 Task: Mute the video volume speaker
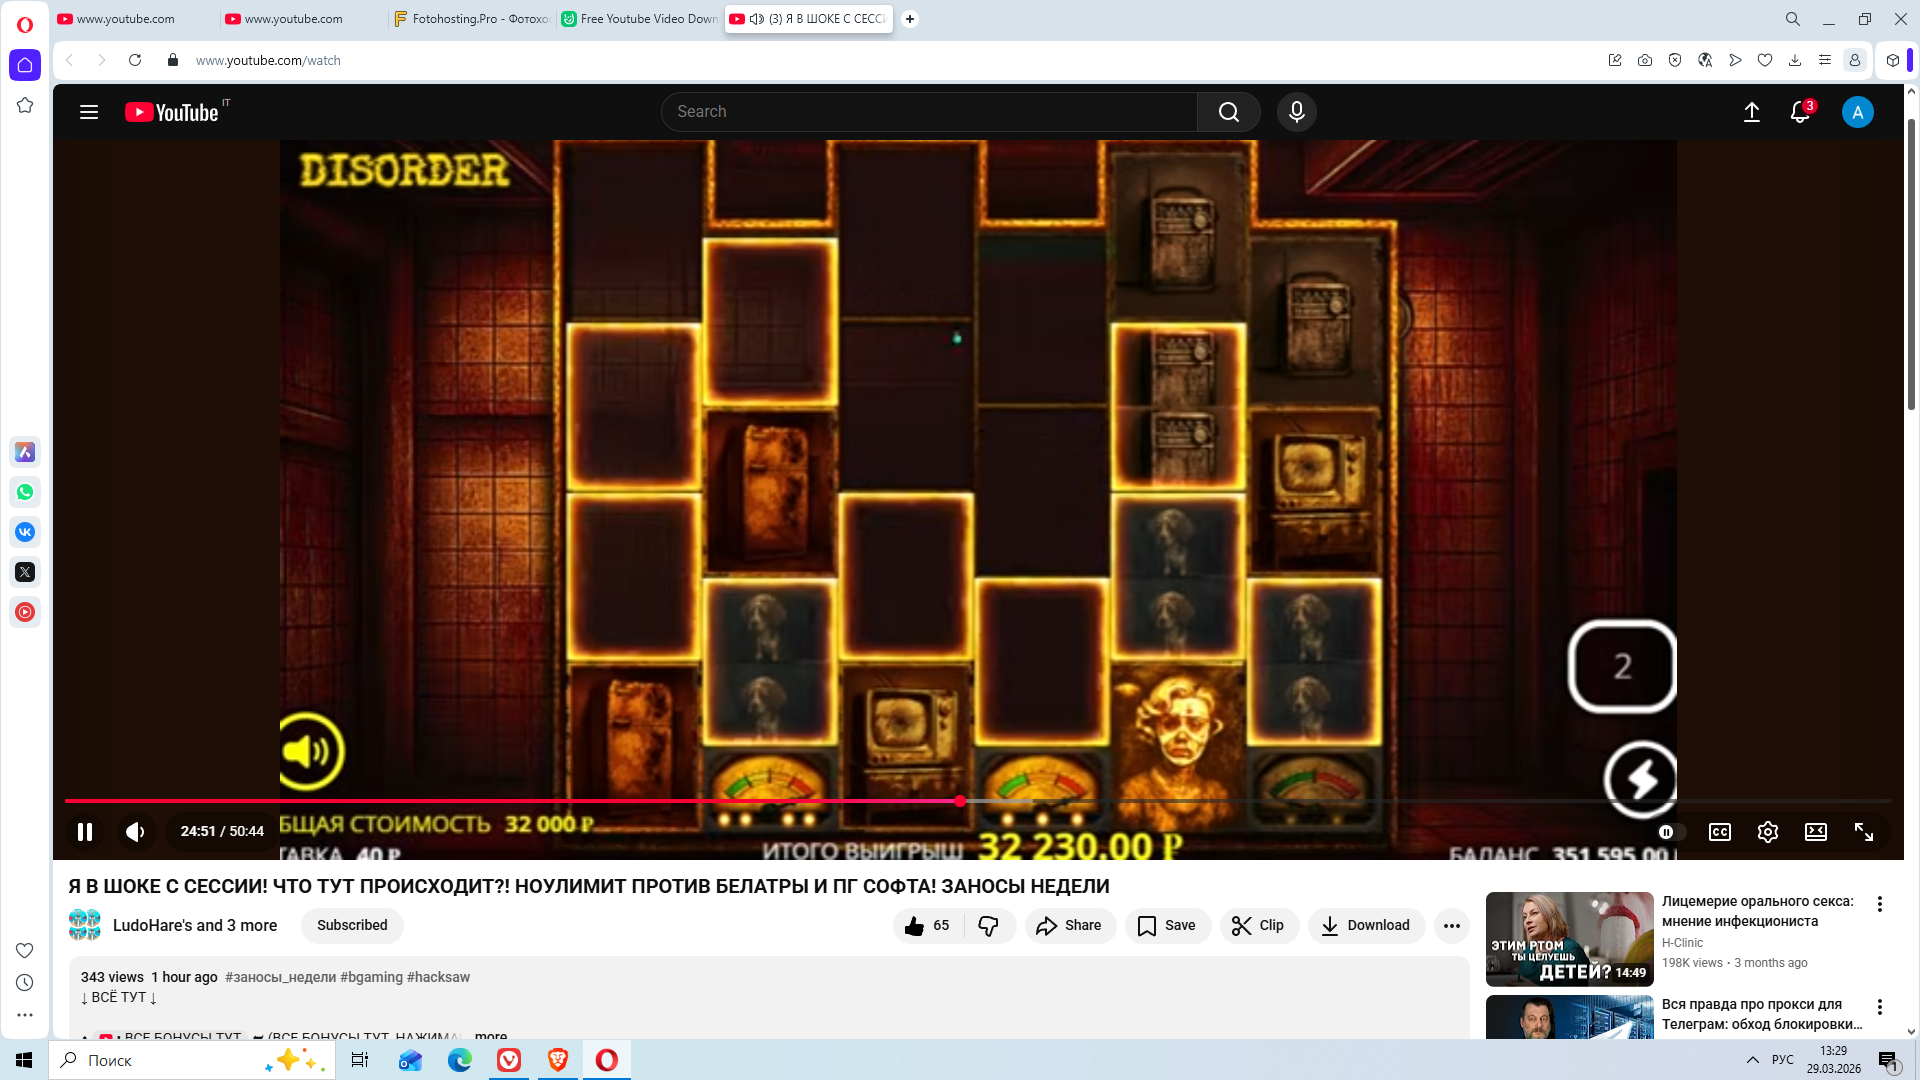click(135, 832)
